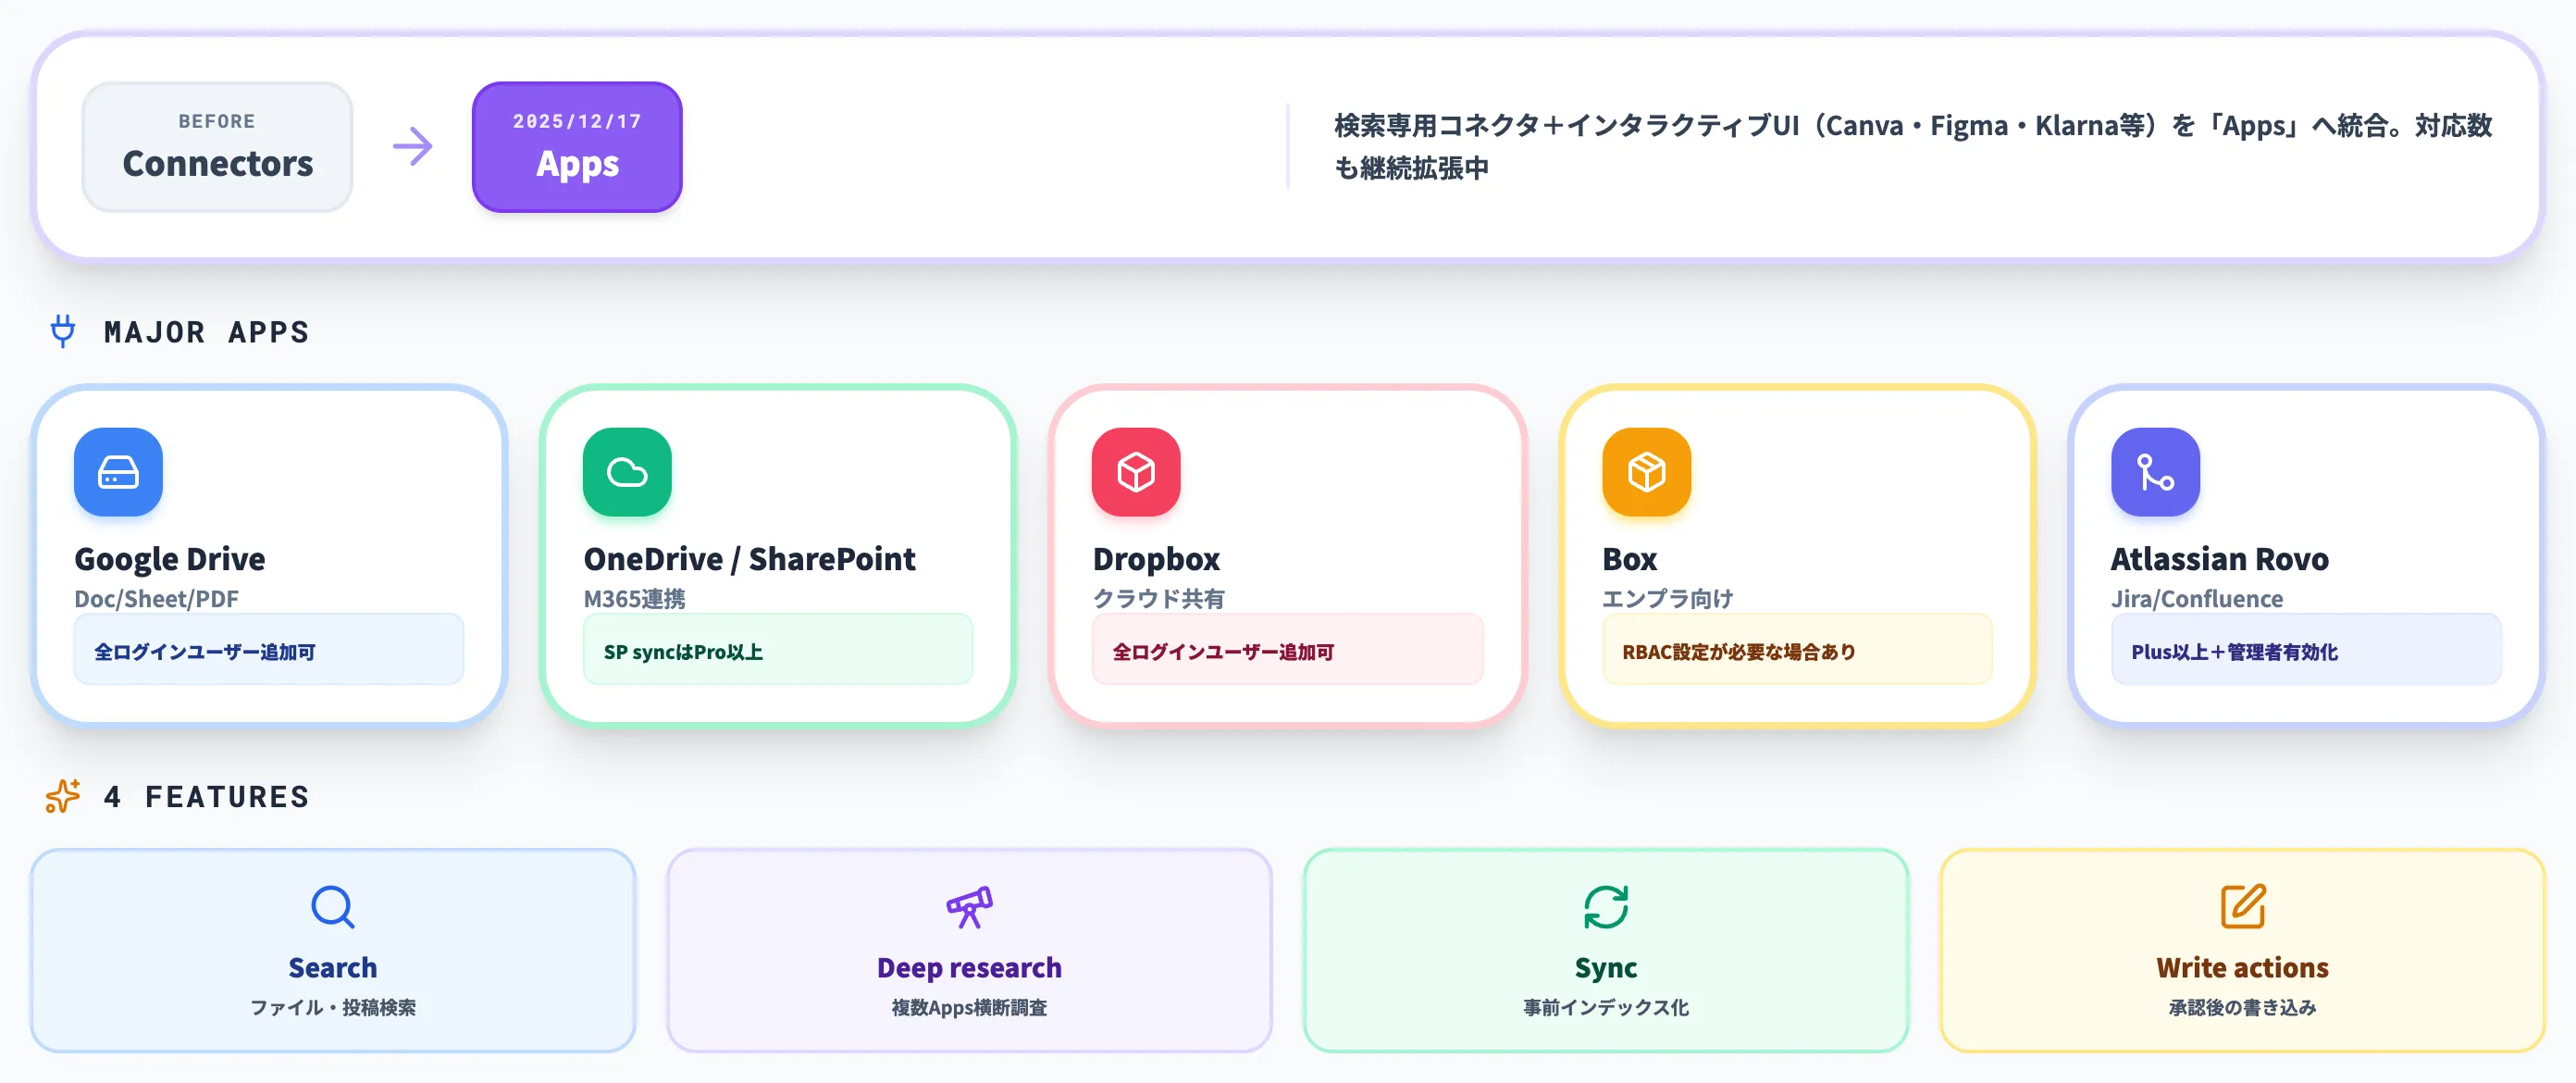The width and height of the screenshot is (2576, 1083).
Task: Open the Write actions feature card
Action: tap(2242, 950)
